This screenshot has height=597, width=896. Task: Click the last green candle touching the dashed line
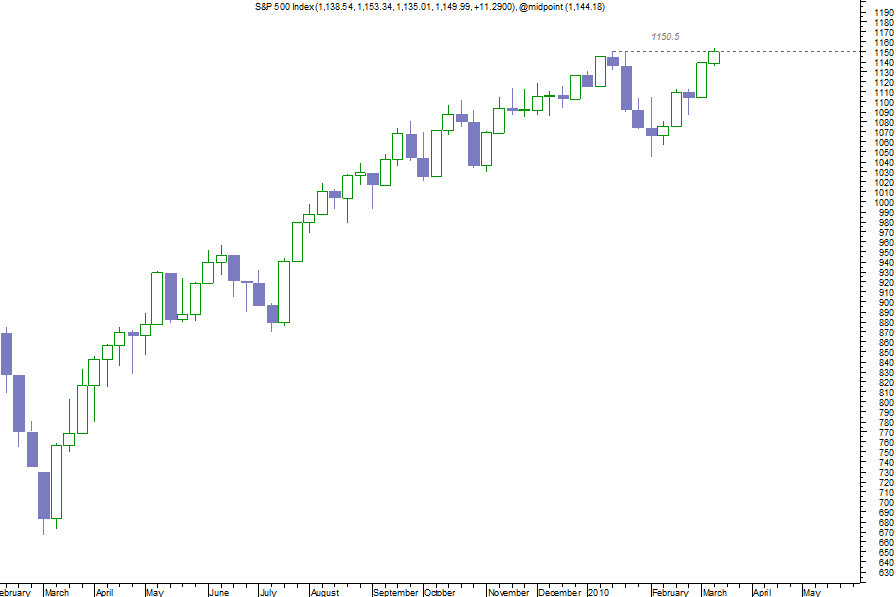[x=714, y=57]
